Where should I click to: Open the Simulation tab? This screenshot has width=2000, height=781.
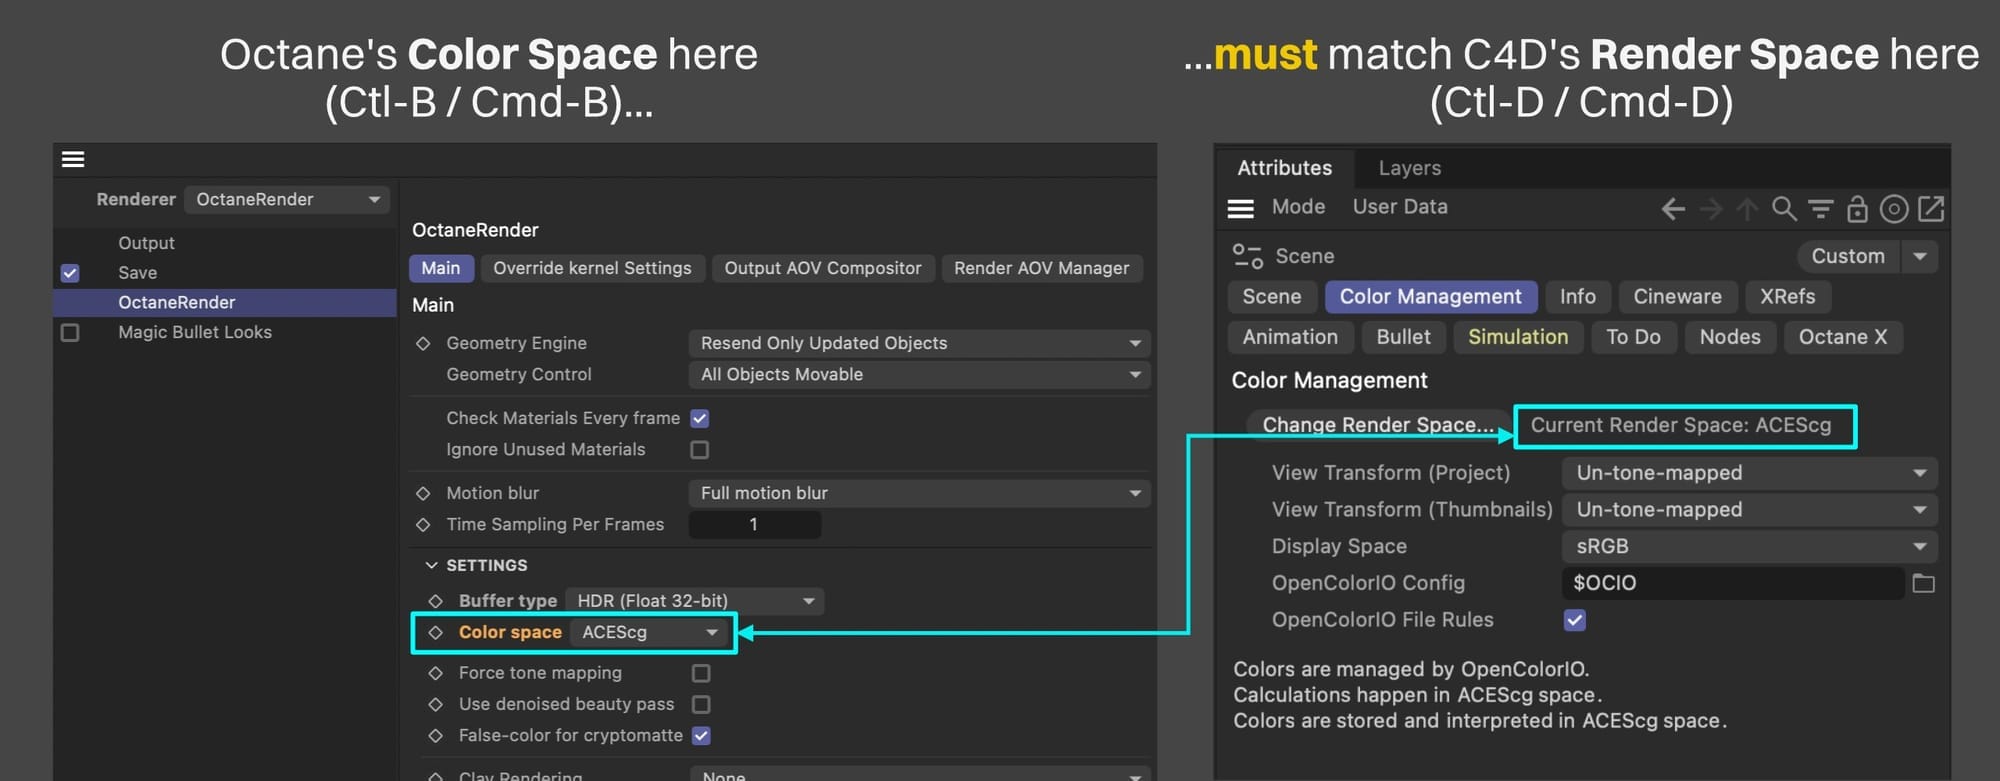pos(1518,337)
